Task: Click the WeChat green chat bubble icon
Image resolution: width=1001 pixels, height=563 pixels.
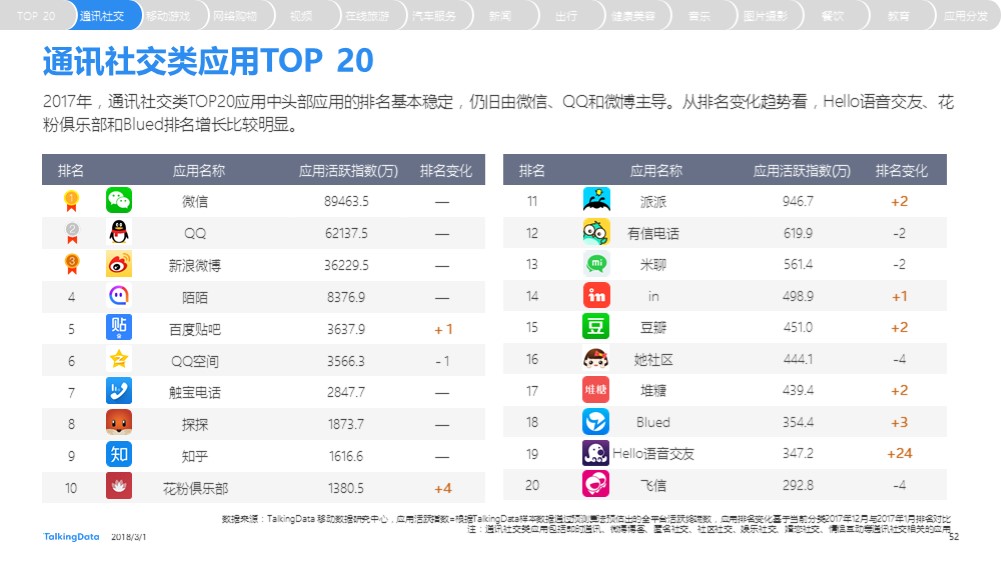Action: [x=119, y=200]
